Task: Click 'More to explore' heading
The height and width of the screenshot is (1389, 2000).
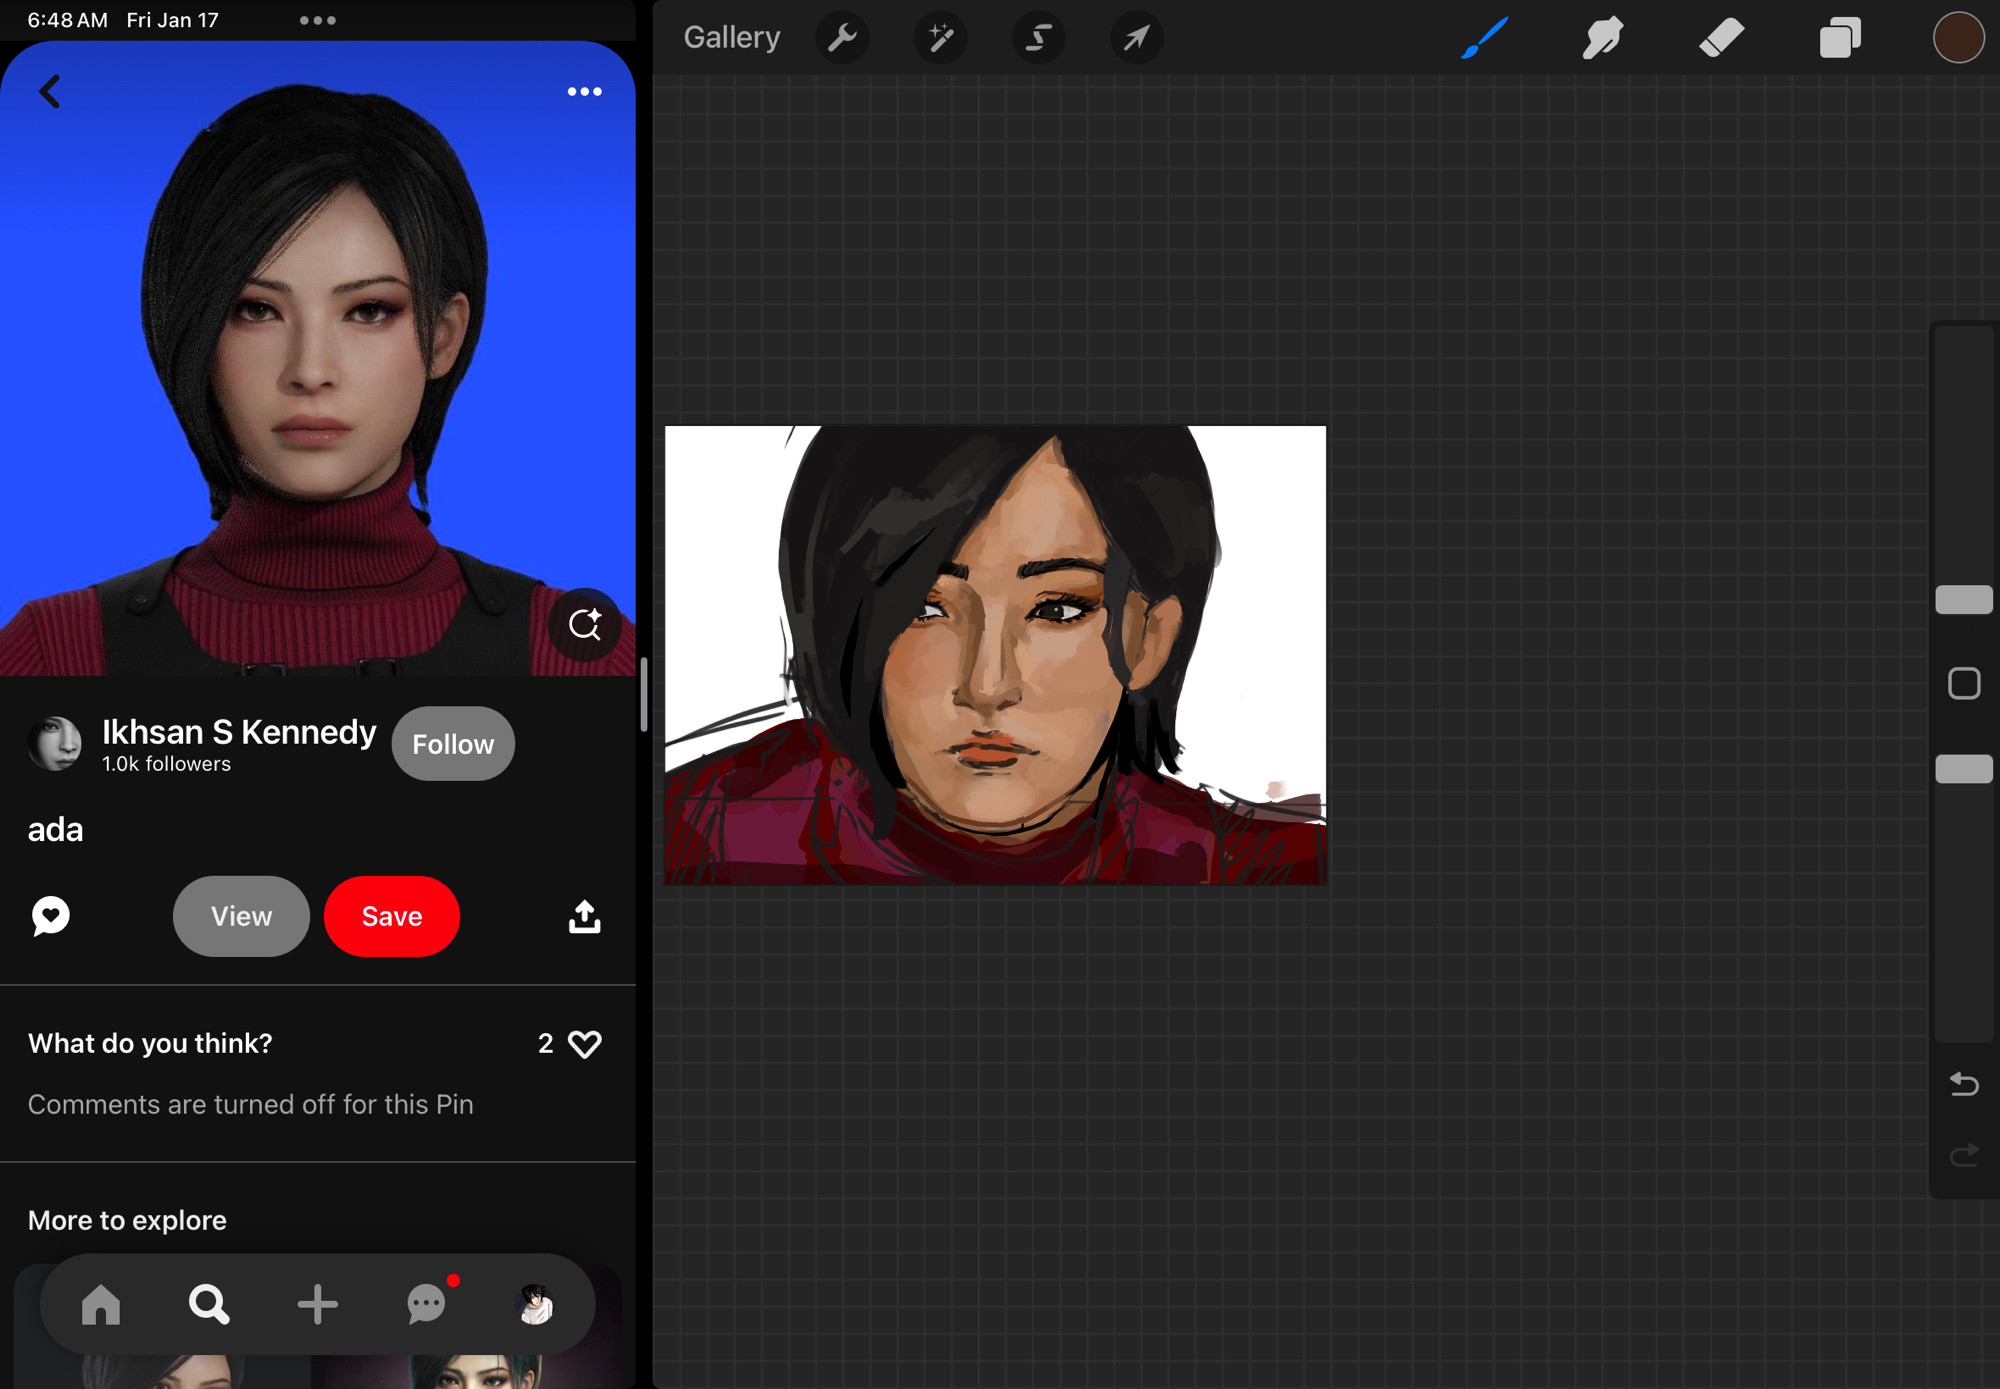Action: [x=127, y=1220]
